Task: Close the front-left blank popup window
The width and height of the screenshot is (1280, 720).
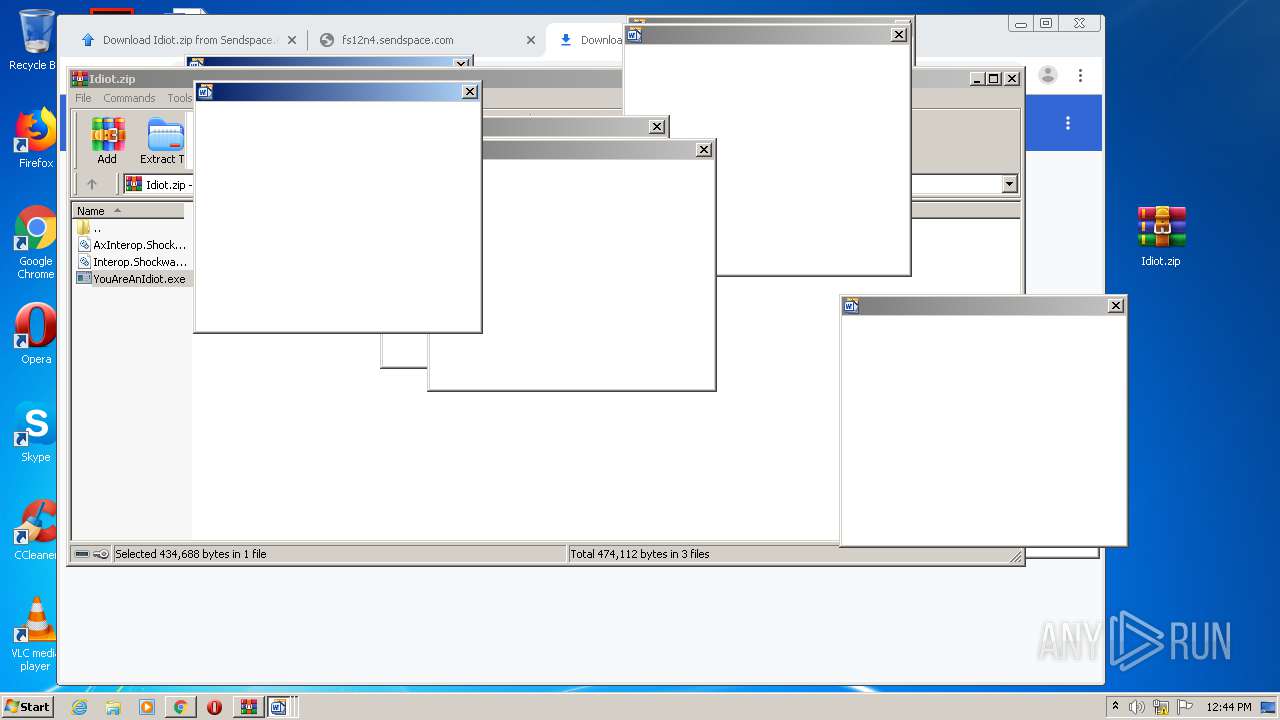Action: pyautogui.click(x=470, y=92)
